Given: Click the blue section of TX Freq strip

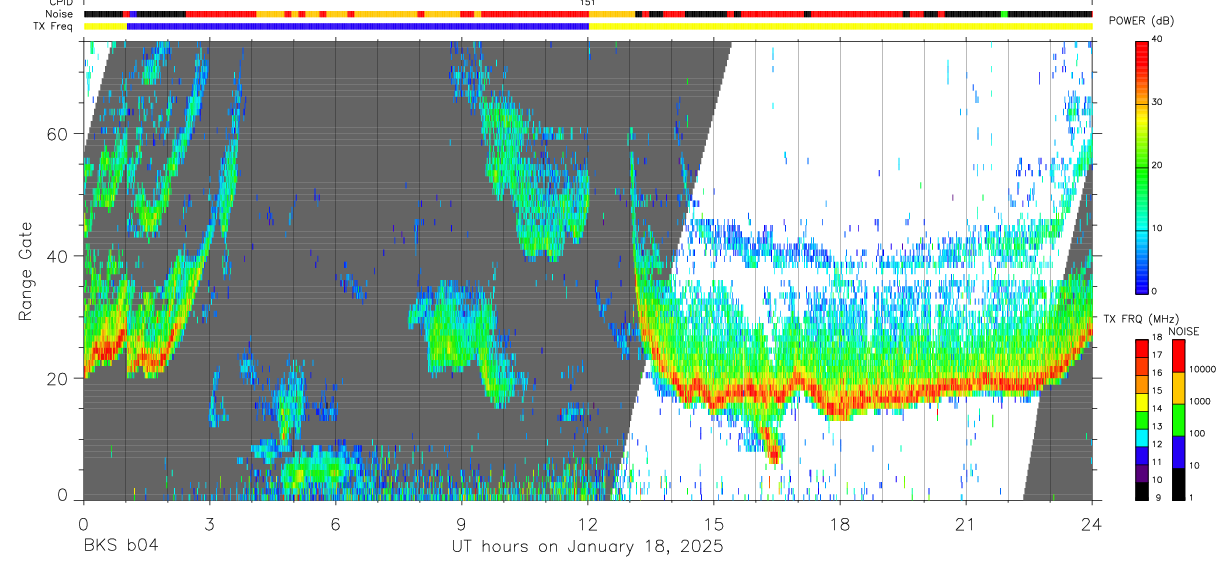Looking at the screenshot, I should coord(358,26).
